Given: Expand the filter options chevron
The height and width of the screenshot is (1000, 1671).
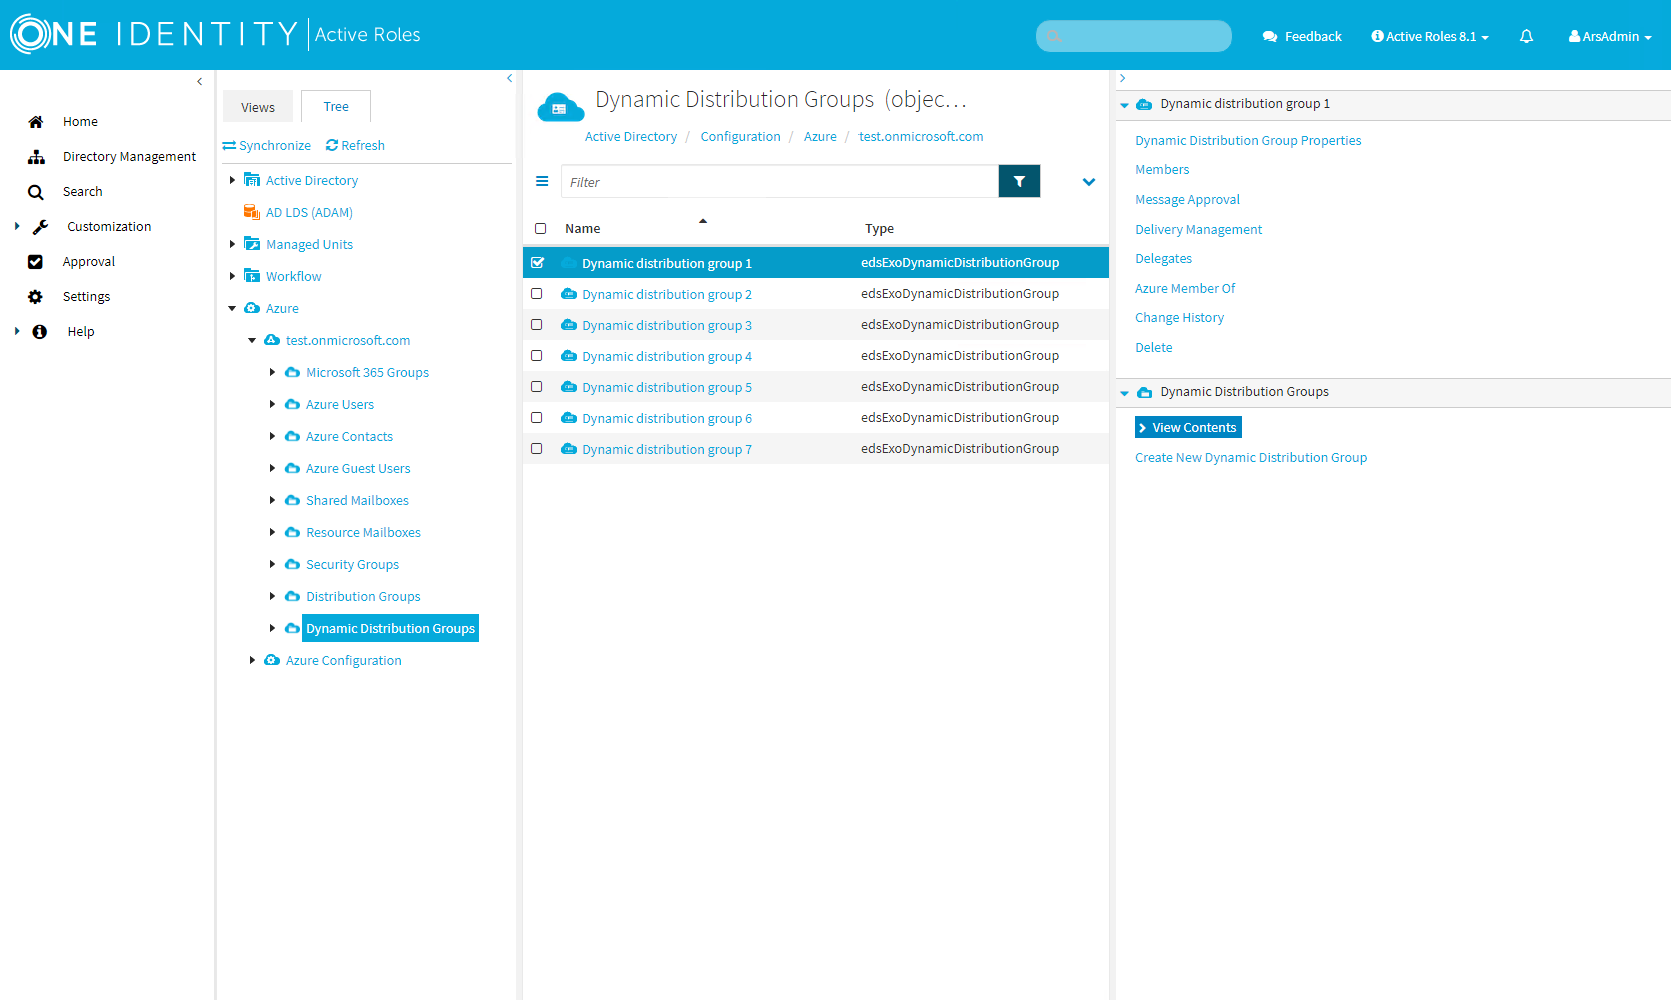Looking at the screenshot, I should tap(1089, 182).
